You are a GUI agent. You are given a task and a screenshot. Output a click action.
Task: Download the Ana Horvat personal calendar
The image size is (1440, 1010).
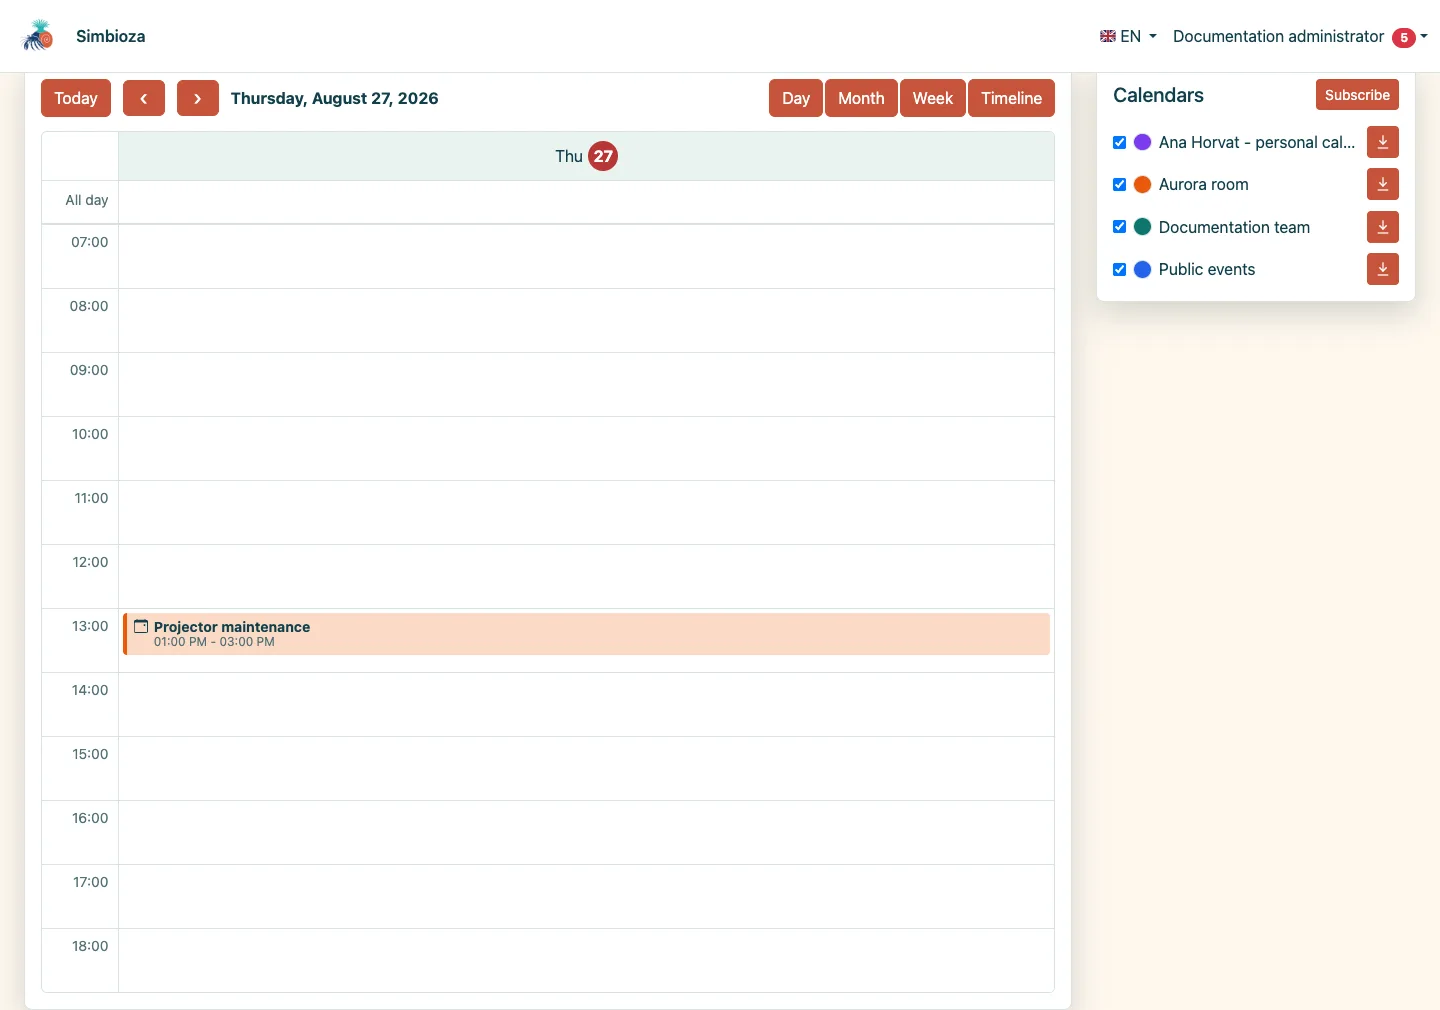pyautogui.click(x=1383, y=142)
